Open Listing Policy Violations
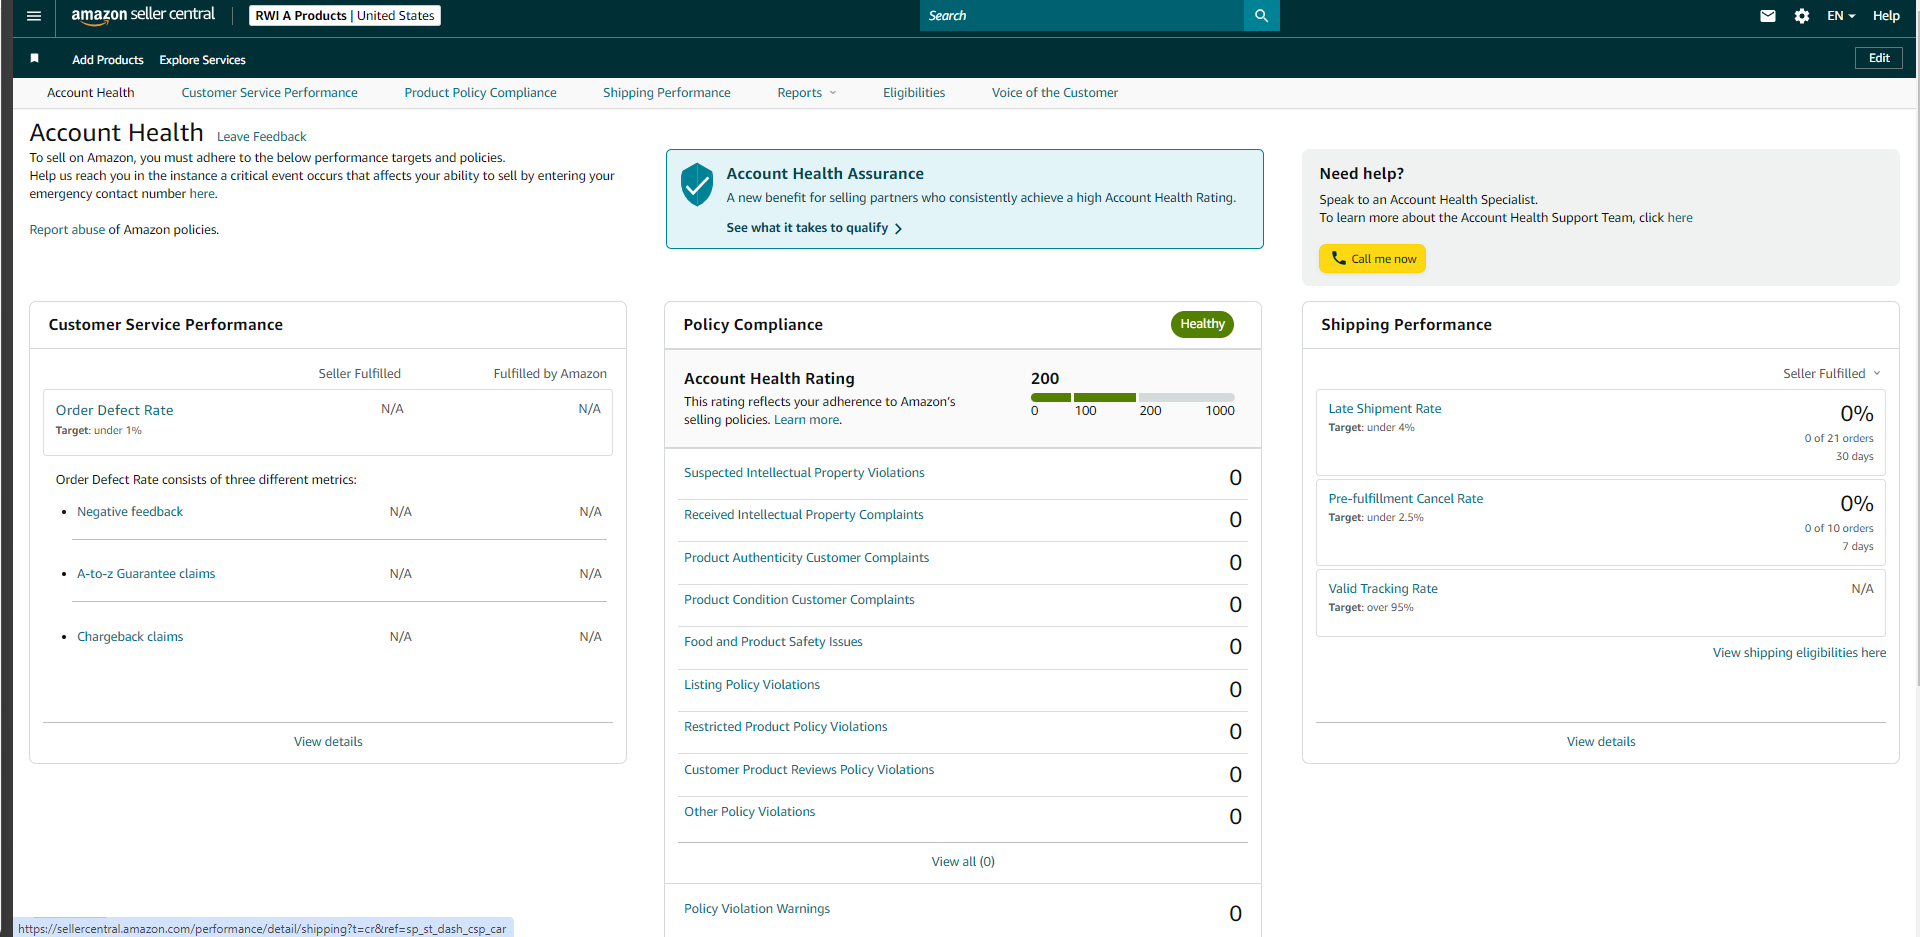Image resolution: width=1920 pixels, height=937 pixels. [752, 685]
